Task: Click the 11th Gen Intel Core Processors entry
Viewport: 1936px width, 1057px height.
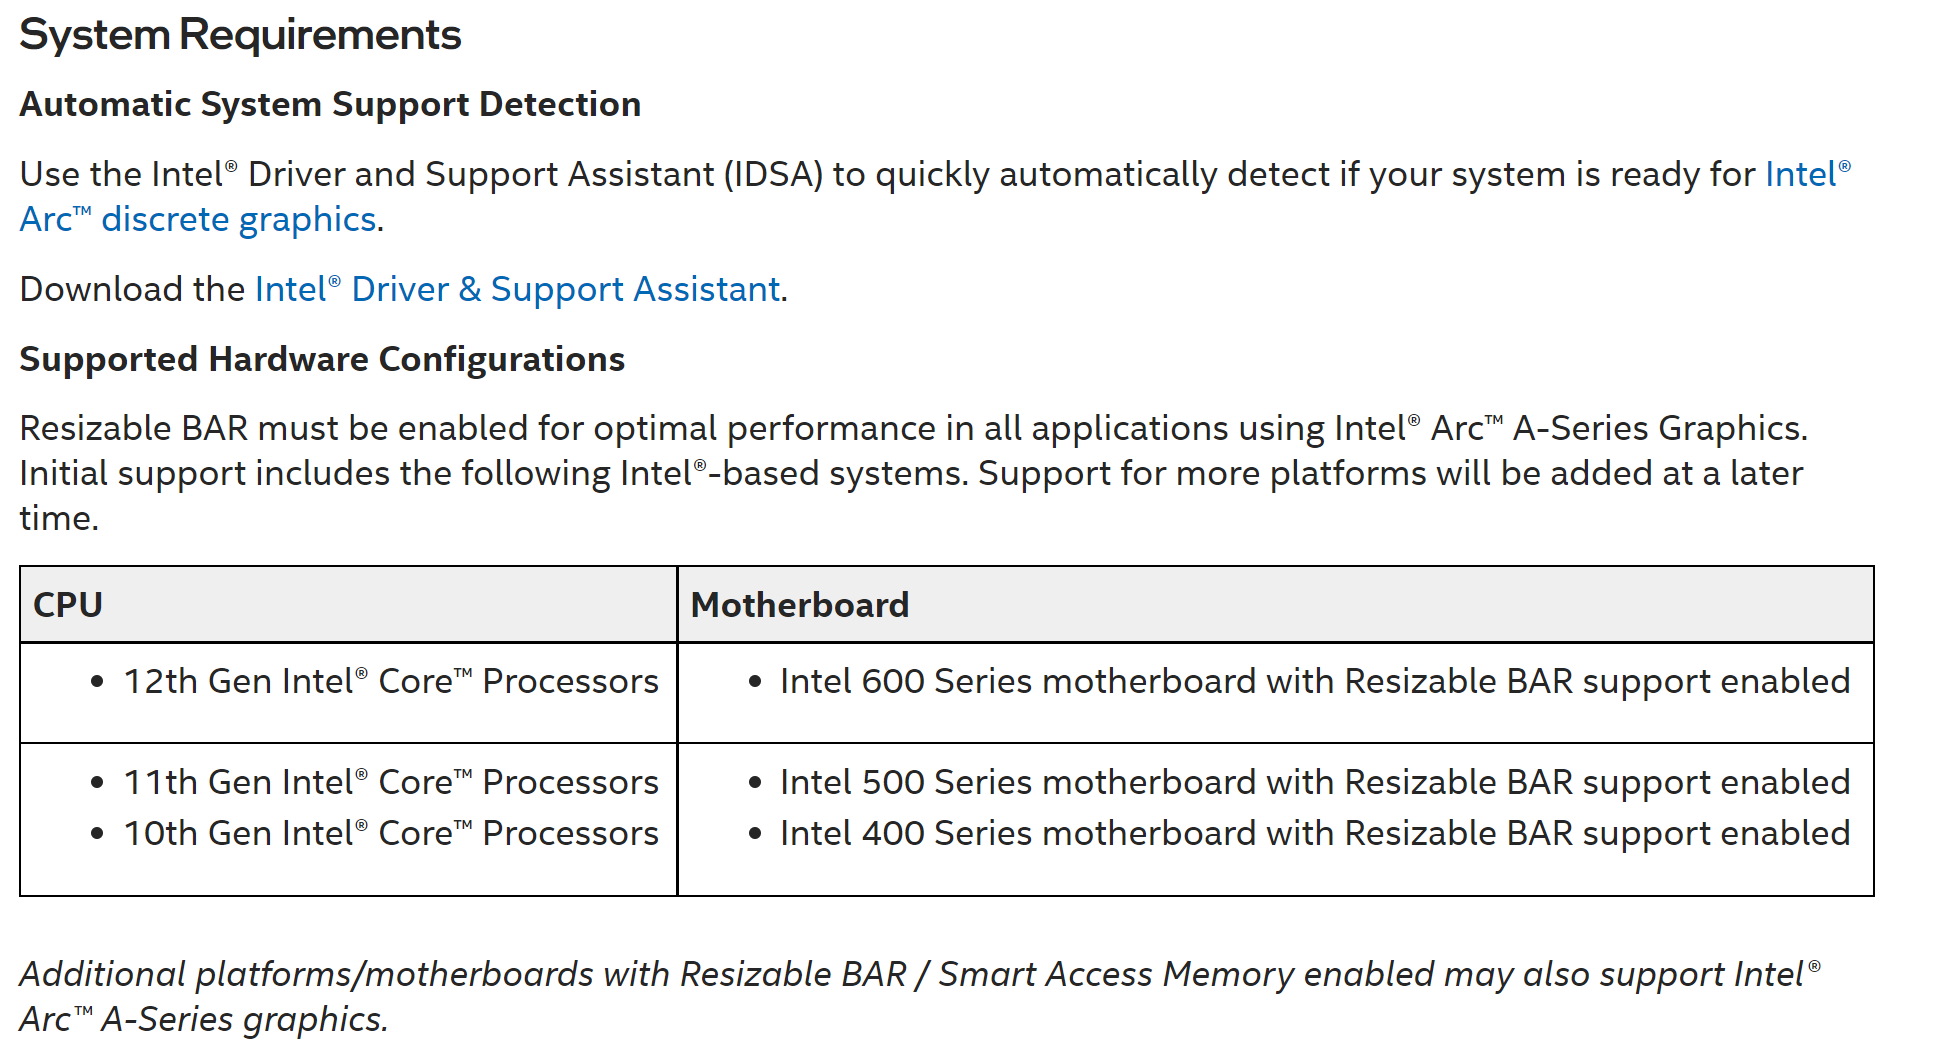Action: pos(390,782)
